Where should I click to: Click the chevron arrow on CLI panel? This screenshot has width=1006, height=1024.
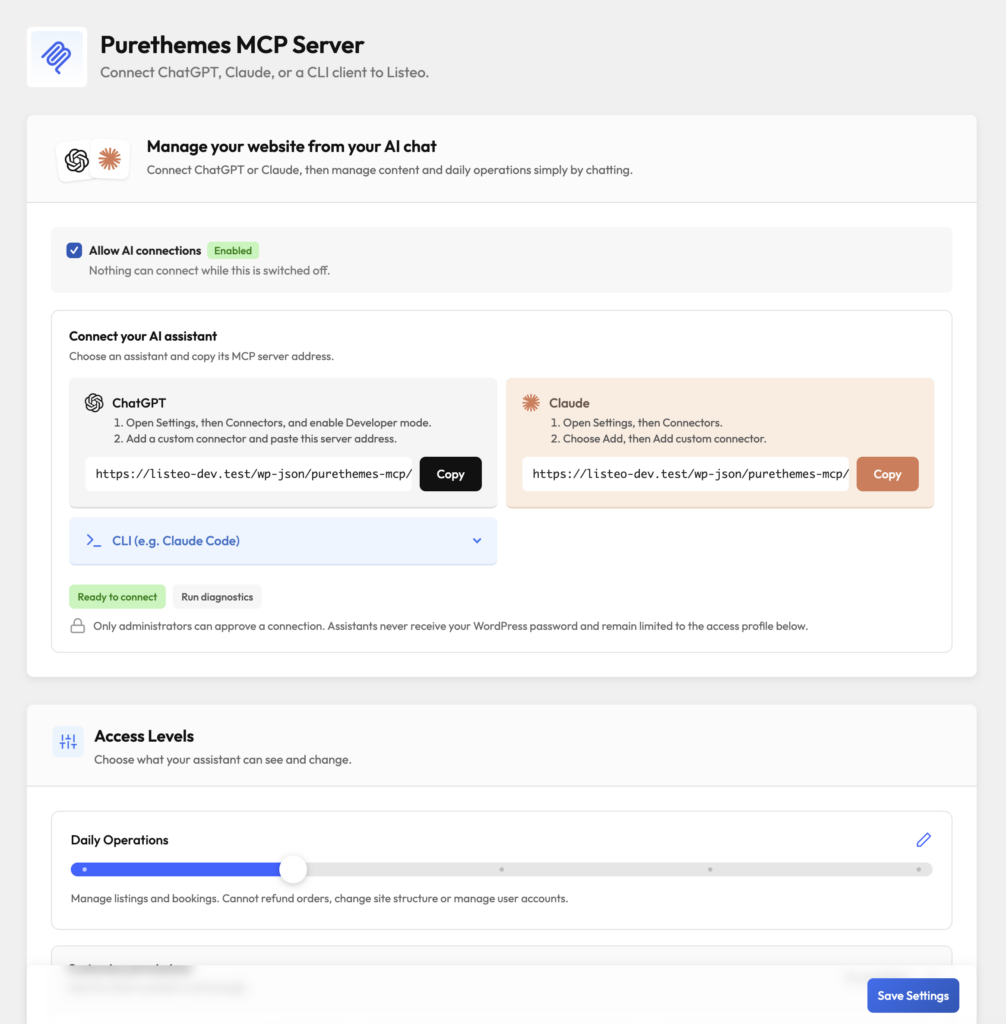477,541
